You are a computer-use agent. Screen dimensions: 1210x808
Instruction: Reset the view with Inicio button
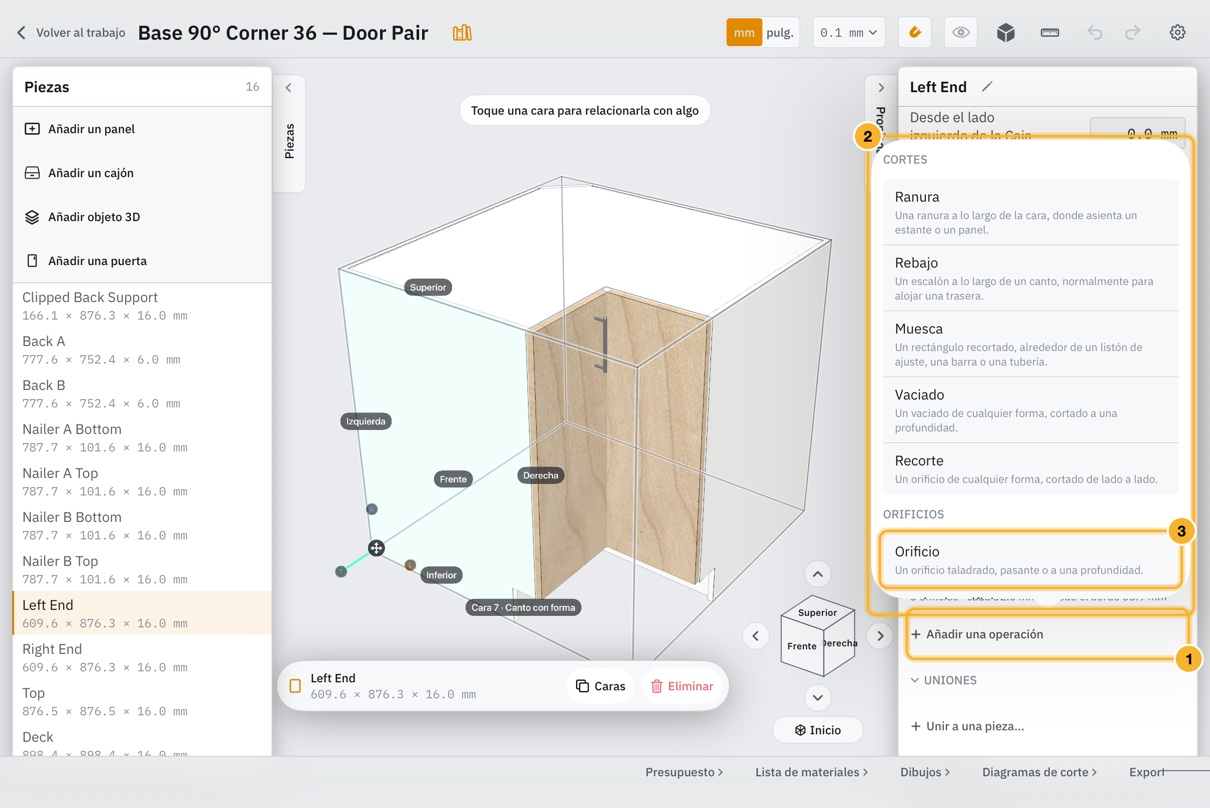tap(818, 730)
